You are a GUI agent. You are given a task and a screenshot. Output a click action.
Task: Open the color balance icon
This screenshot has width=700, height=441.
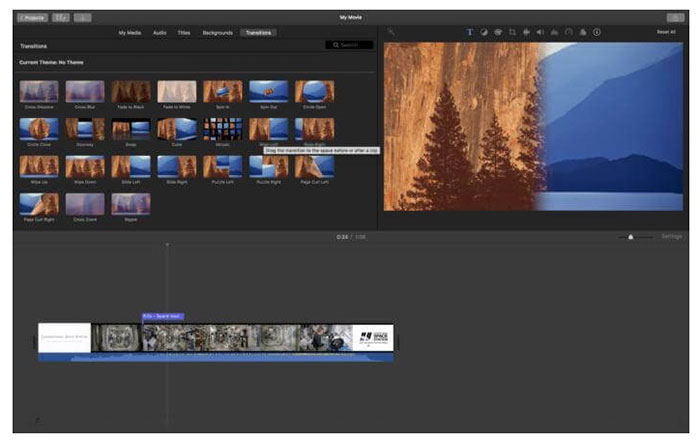point(484,32)
